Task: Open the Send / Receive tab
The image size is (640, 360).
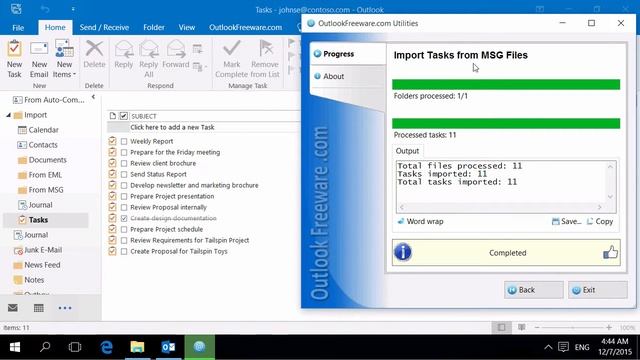Action: click(104, 27)
